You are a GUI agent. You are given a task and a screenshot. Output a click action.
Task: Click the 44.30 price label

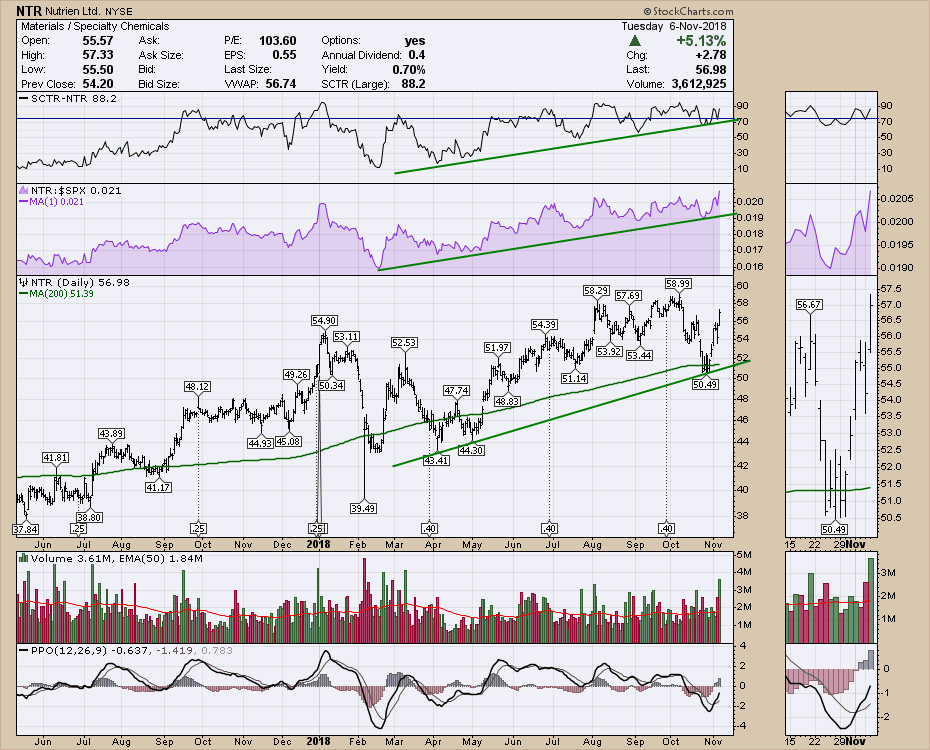472,450
